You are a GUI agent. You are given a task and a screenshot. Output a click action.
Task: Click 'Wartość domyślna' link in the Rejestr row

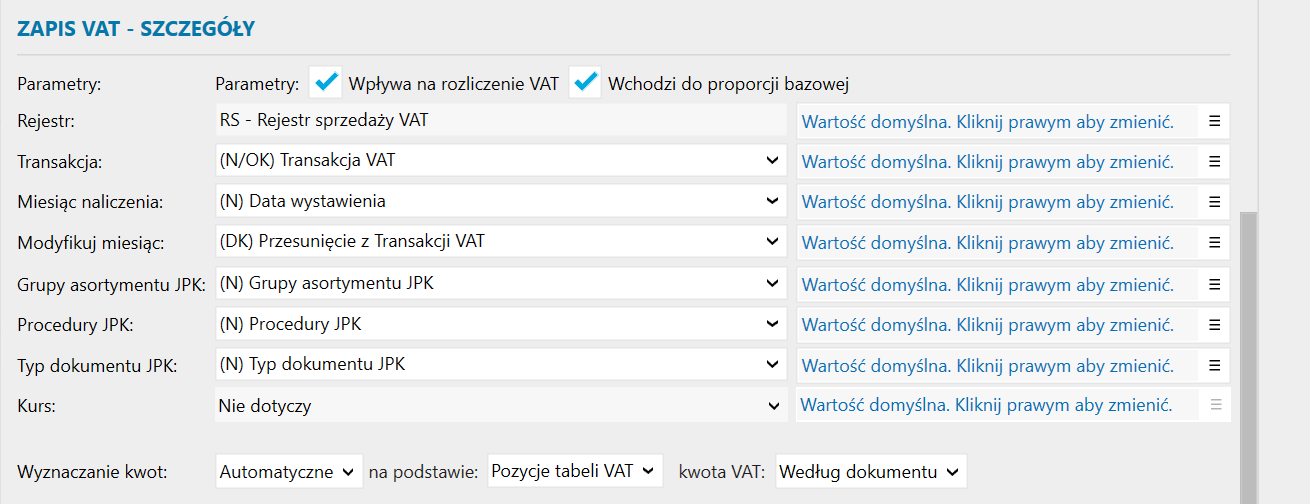pyautogui.click(x=987, y=121)
